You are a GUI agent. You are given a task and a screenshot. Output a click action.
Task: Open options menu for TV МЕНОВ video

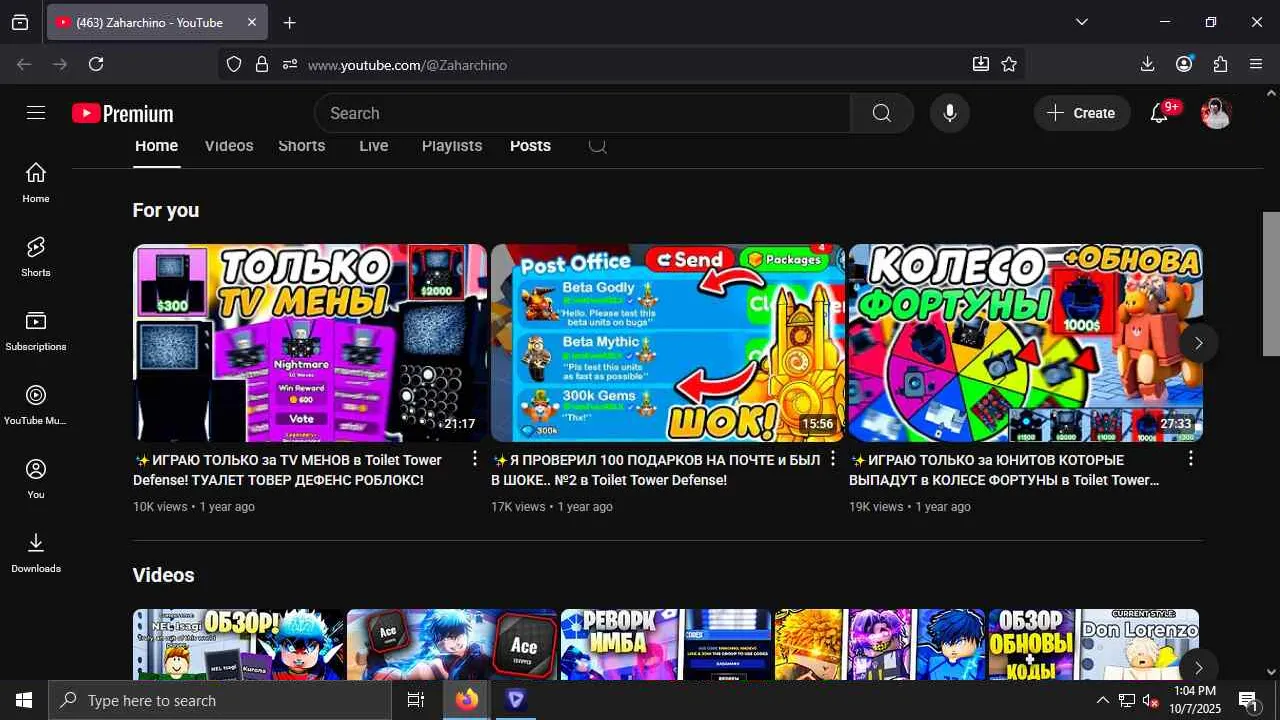(x=475, y=459)
